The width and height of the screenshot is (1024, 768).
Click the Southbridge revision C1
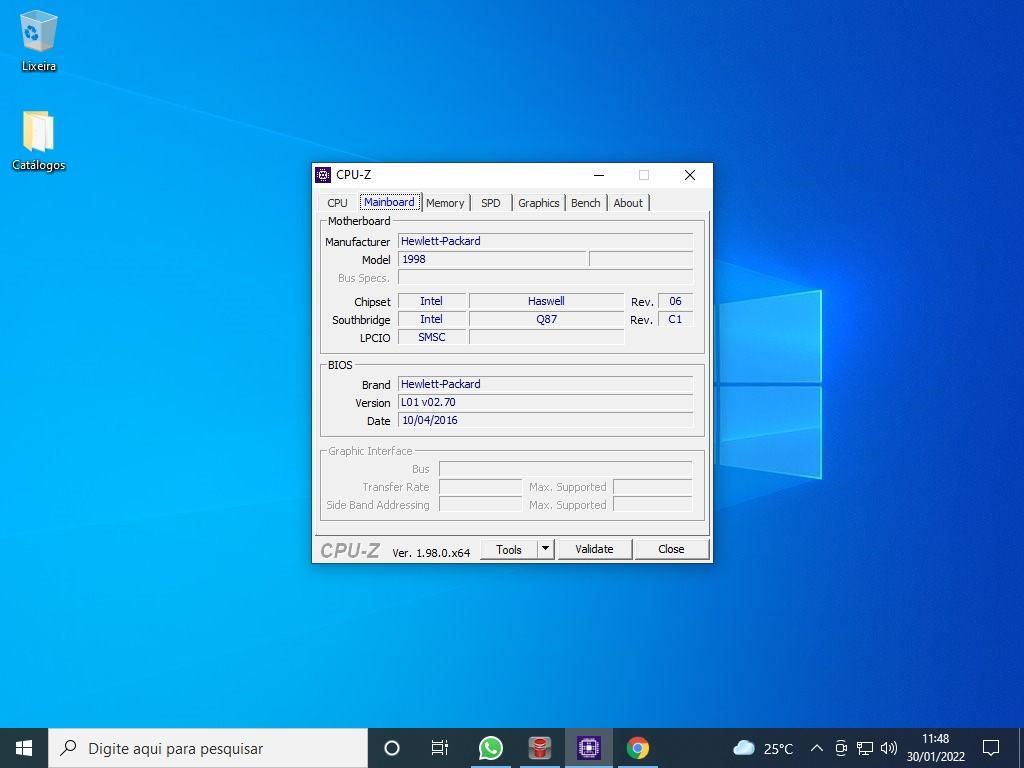(675, 319)
